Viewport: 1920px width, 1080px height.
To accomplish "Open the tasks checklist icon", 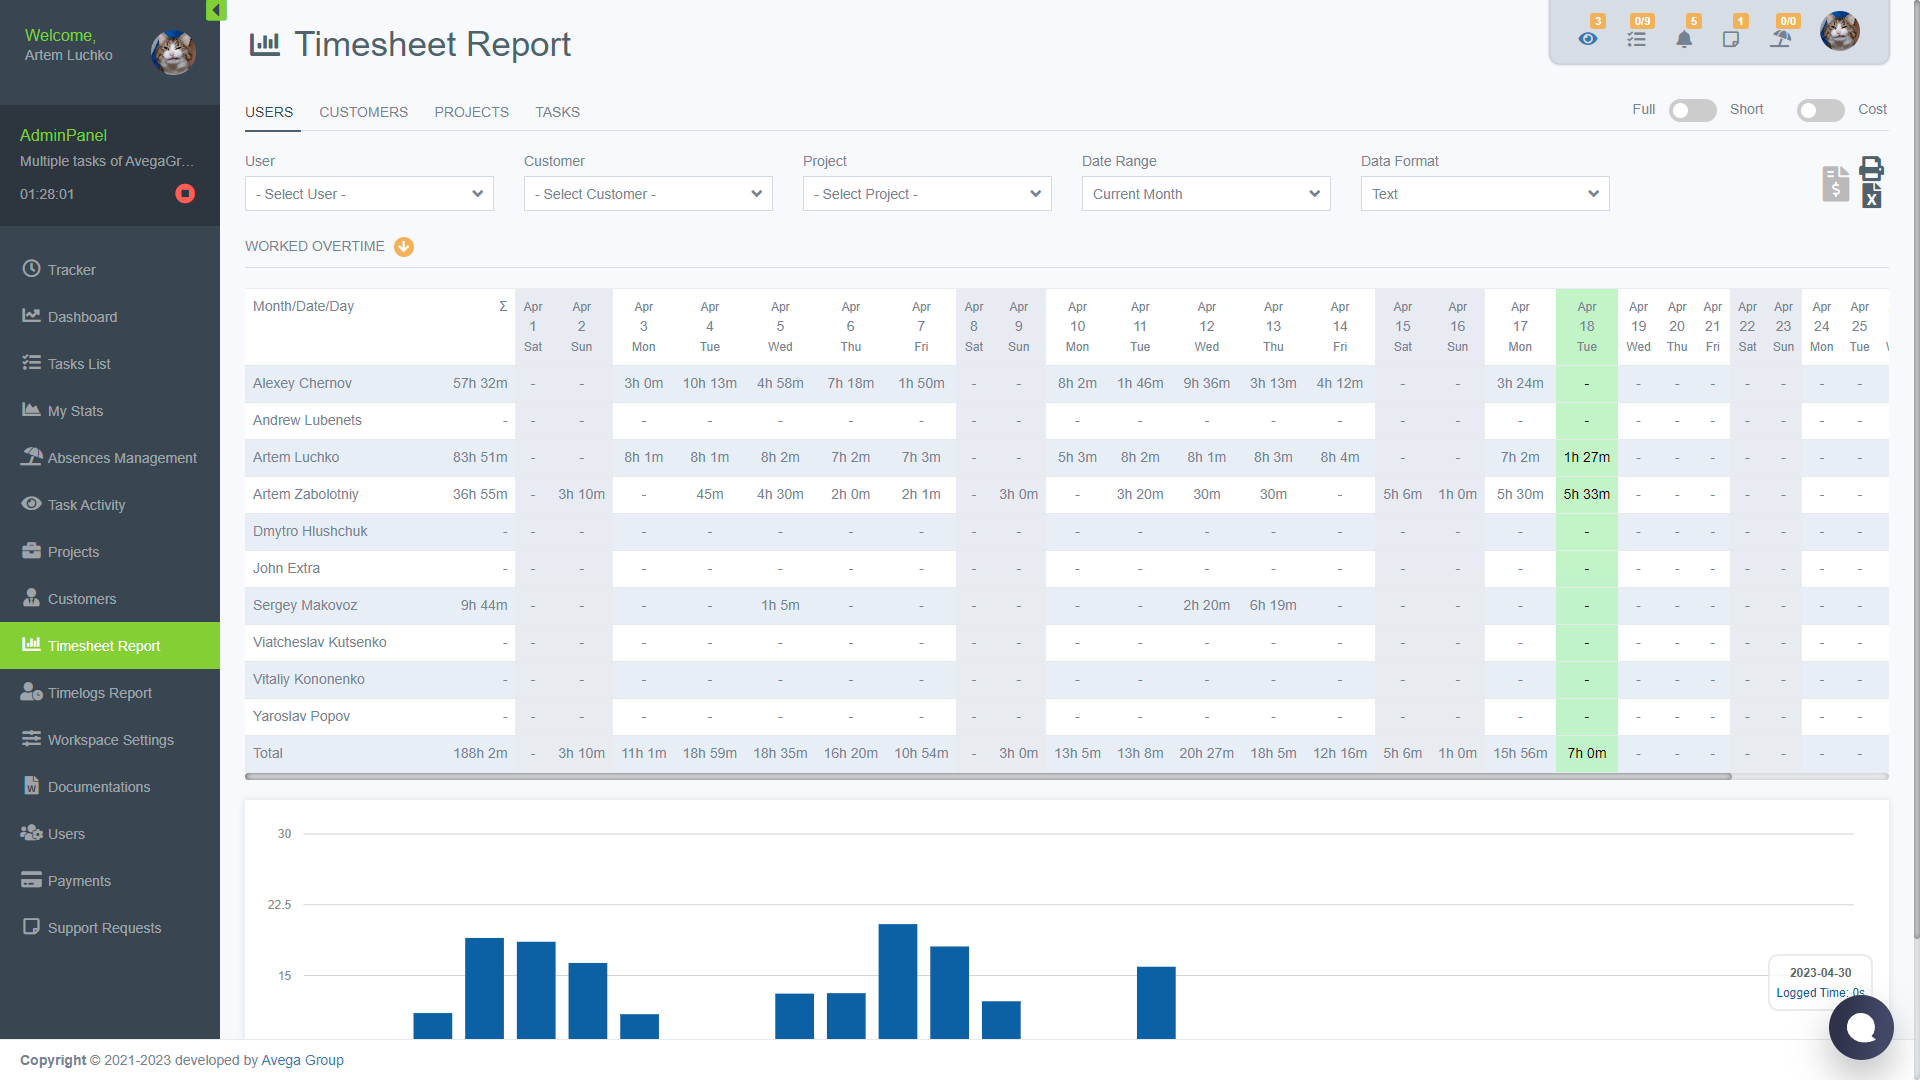I will pos(1636,39).
